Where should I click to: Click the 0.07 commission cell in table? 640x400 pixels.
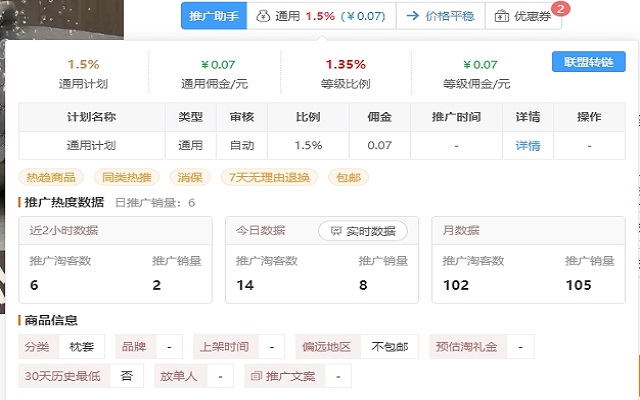[x=380, y=145]
